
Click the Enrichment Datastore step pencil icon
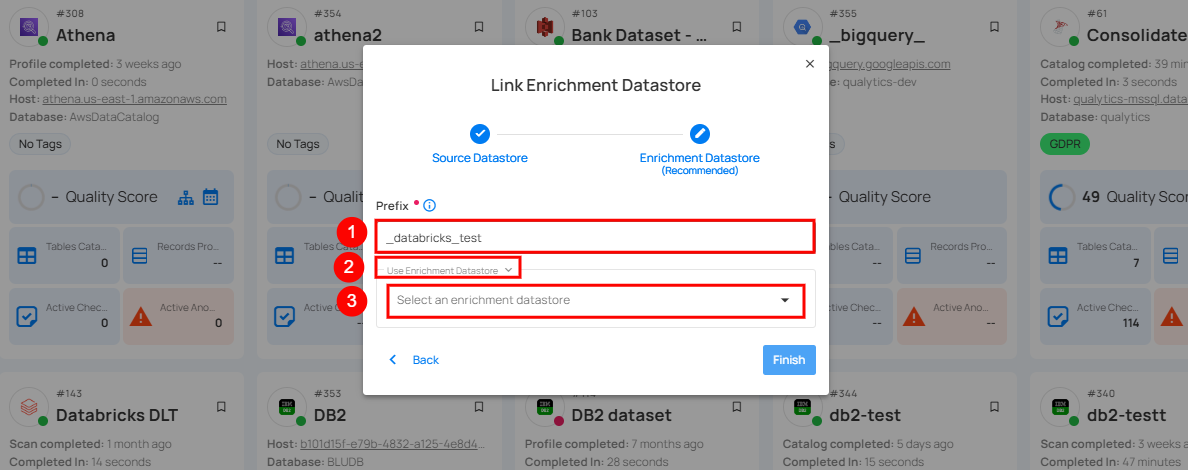pos(700,134)
